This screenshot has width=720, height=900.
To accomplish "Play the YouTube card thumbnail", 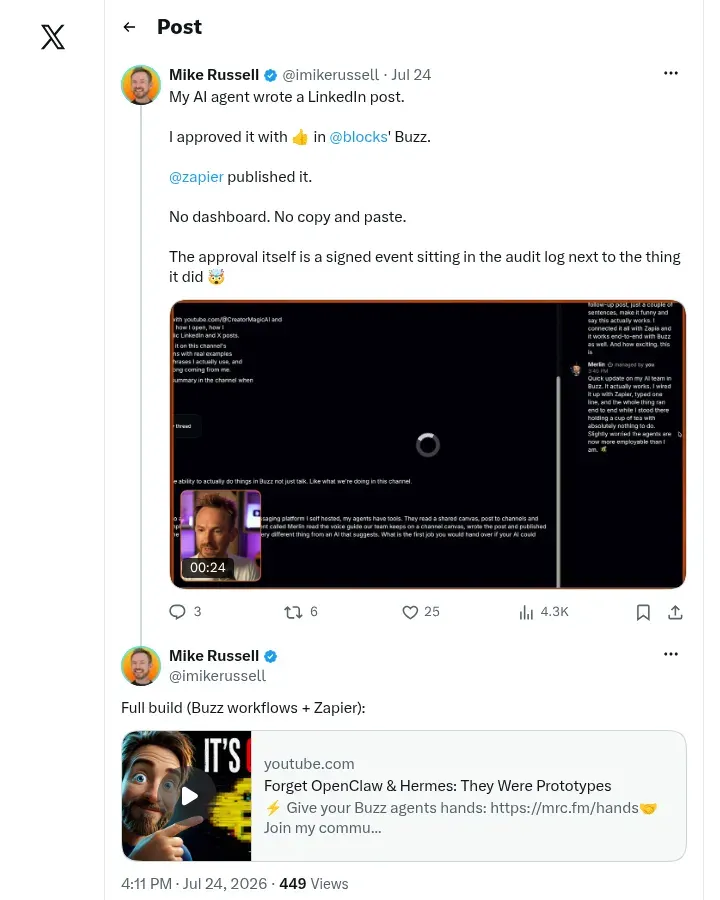I will point(186,796).
